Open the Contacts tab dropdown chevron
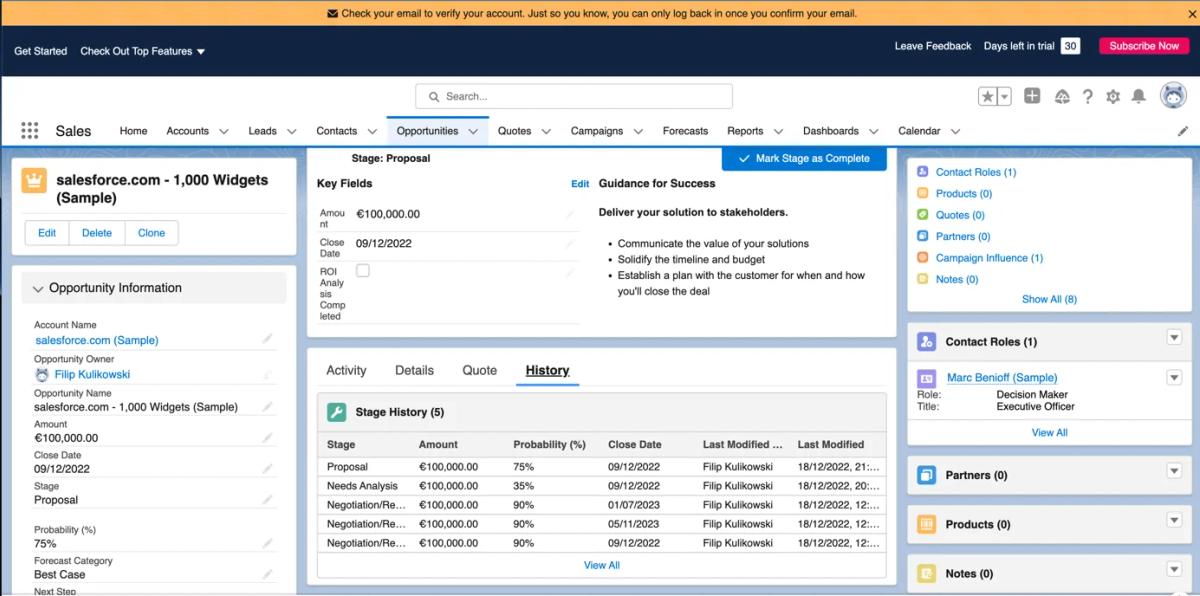Image resolution: width=1200 pixels, height=596 pixels. (372, 131)
